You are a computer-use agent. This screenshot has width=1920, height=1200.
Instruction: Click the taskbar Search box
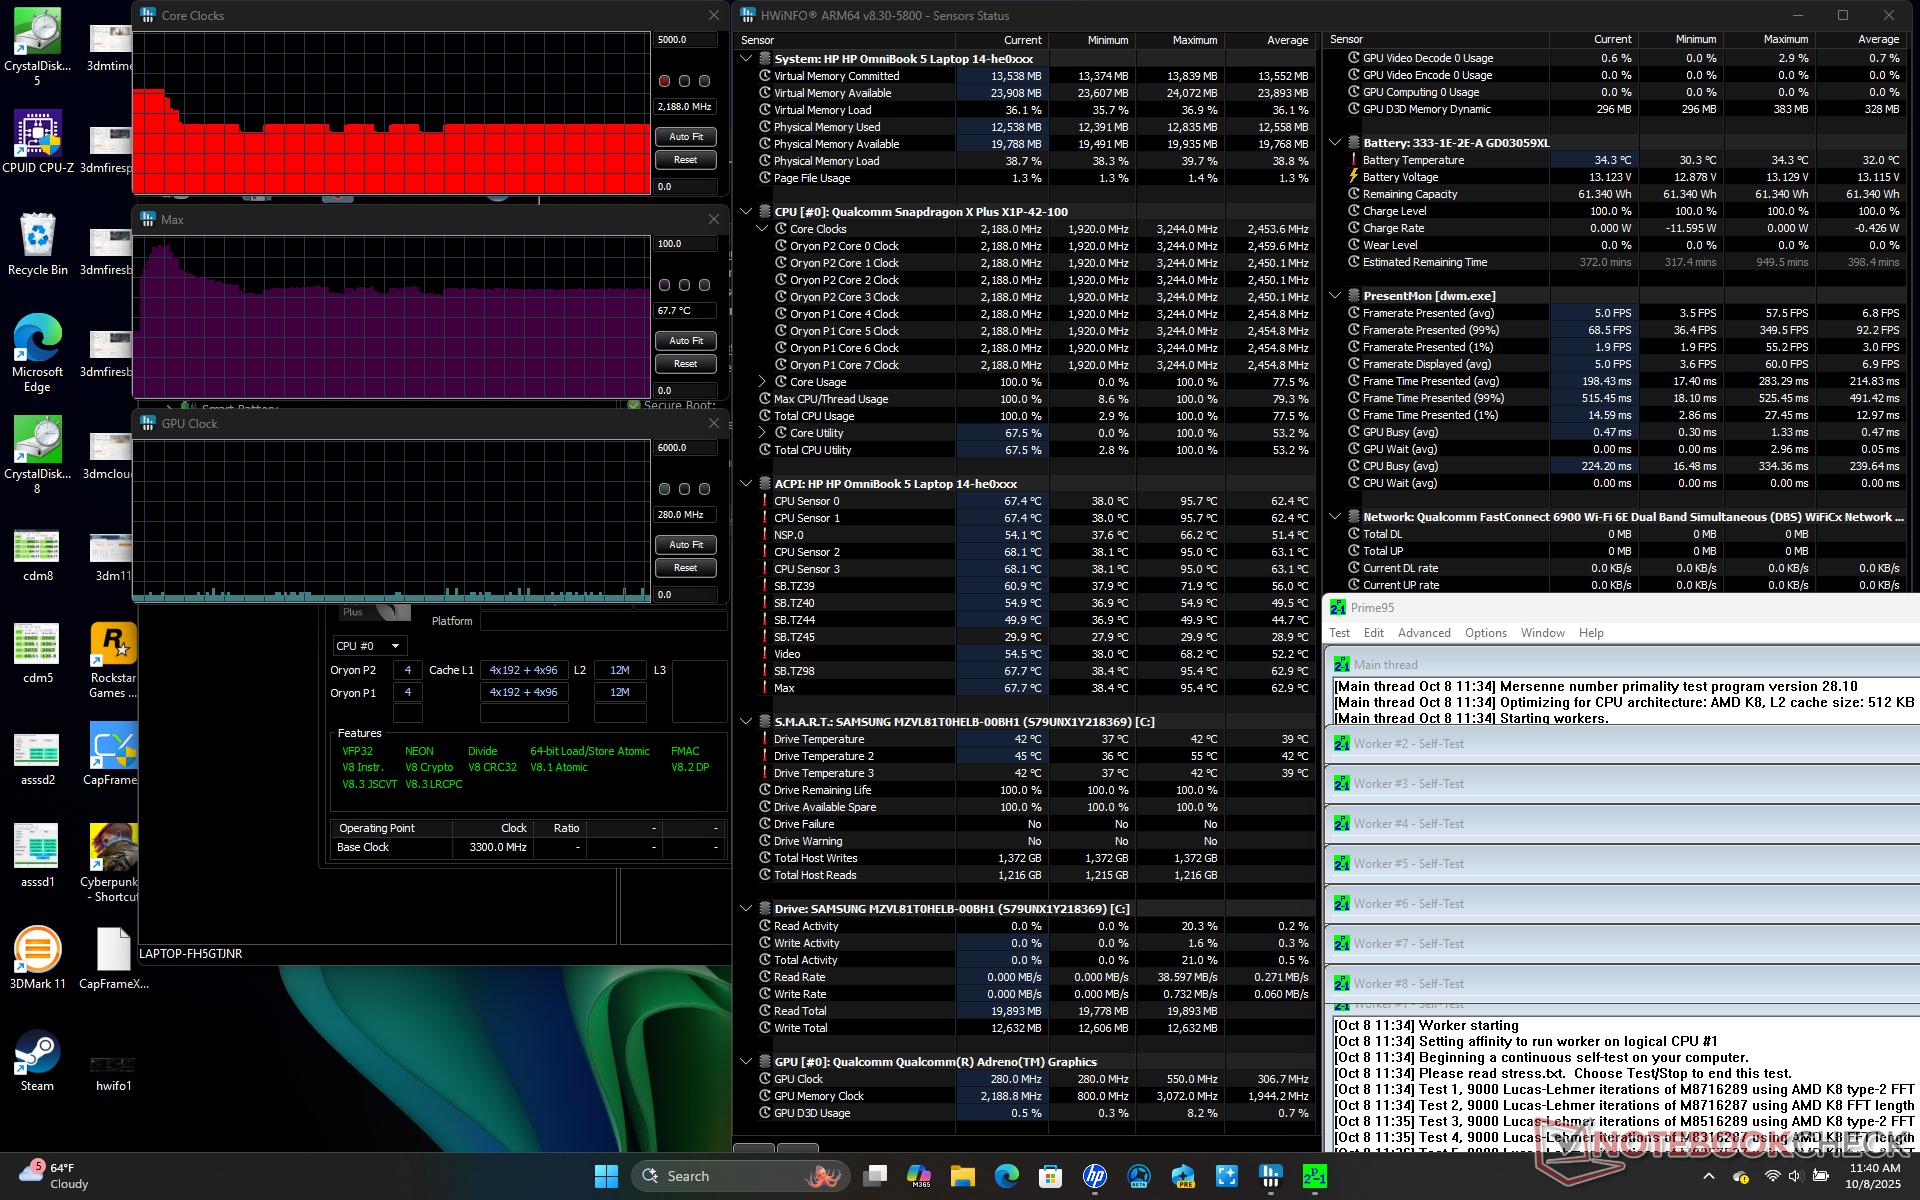tap(740, 1177)
